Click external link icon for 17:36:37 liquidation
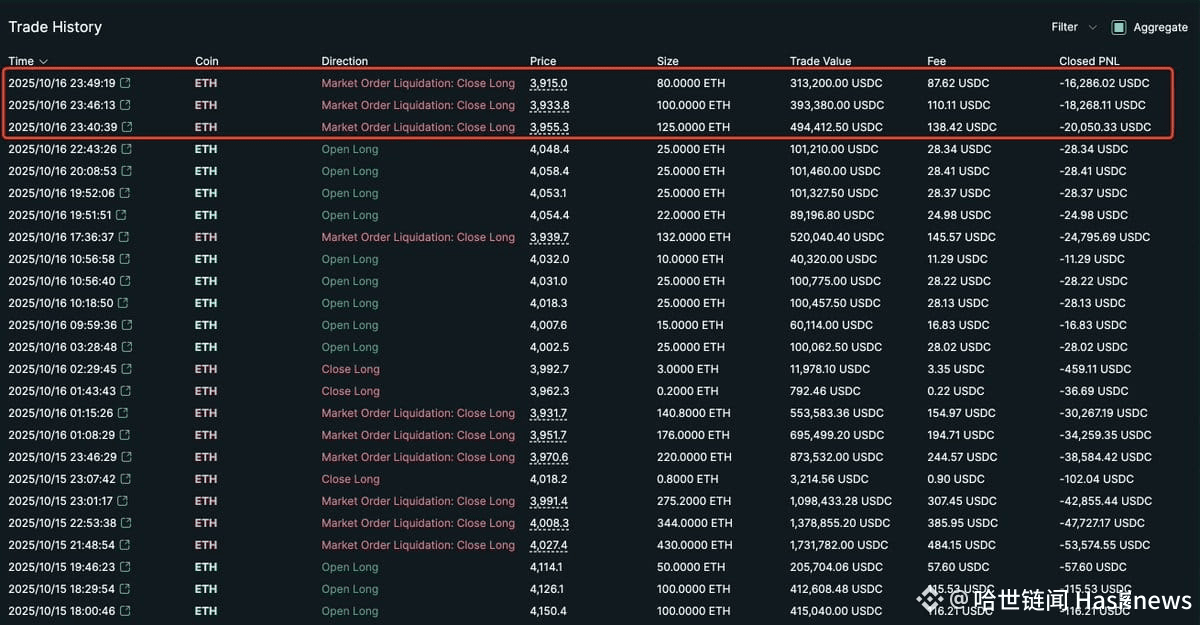Image resolution: width=1200 pixels, height=625 pixels. (x=126, y=237)
